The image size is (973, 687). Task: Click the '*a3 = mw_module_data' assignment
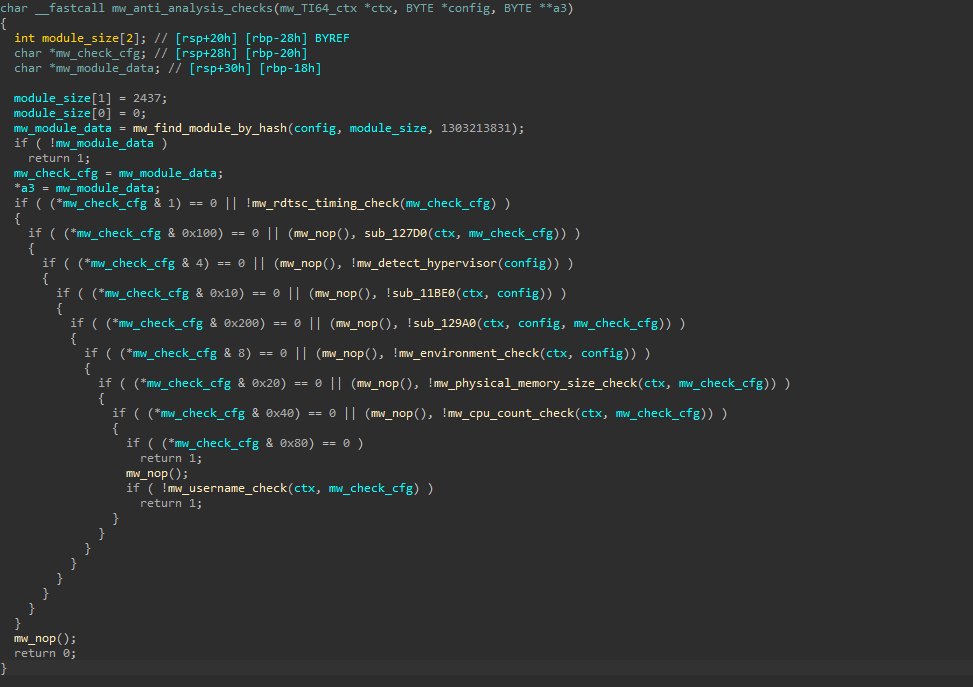coord(87,188)
